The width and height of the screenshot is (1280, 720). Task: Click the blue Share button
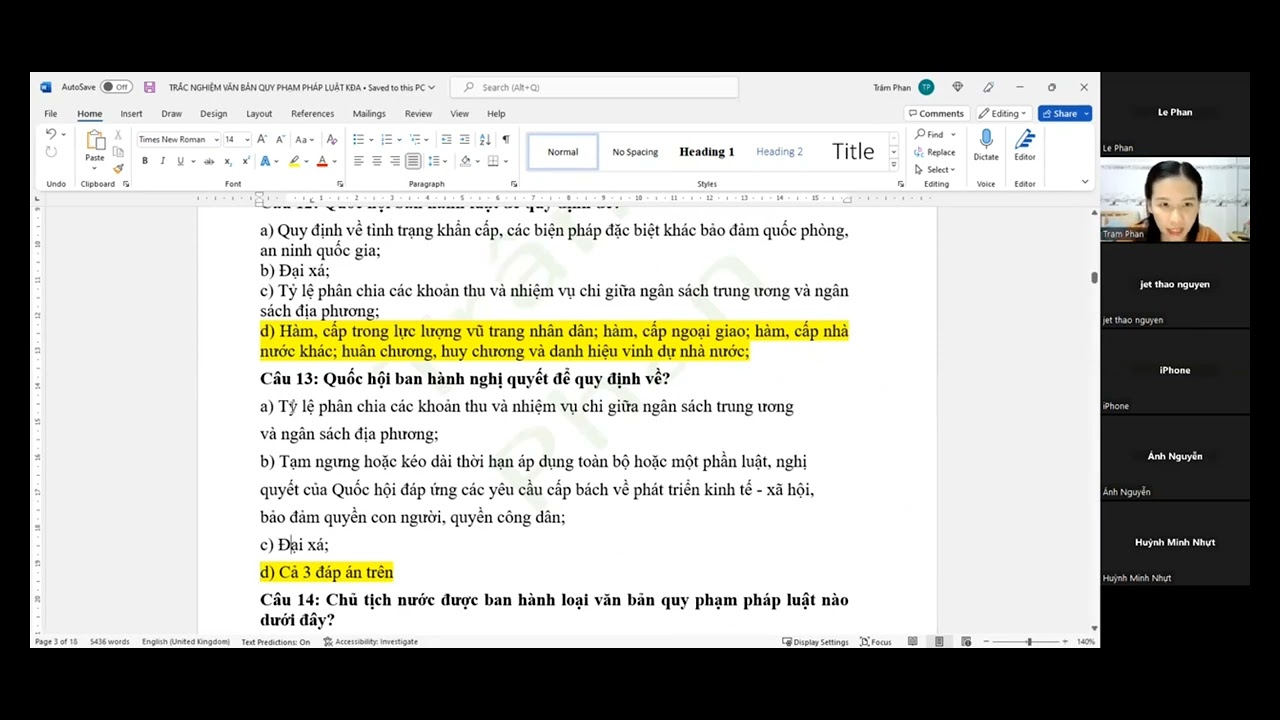tap(1064, 113)
